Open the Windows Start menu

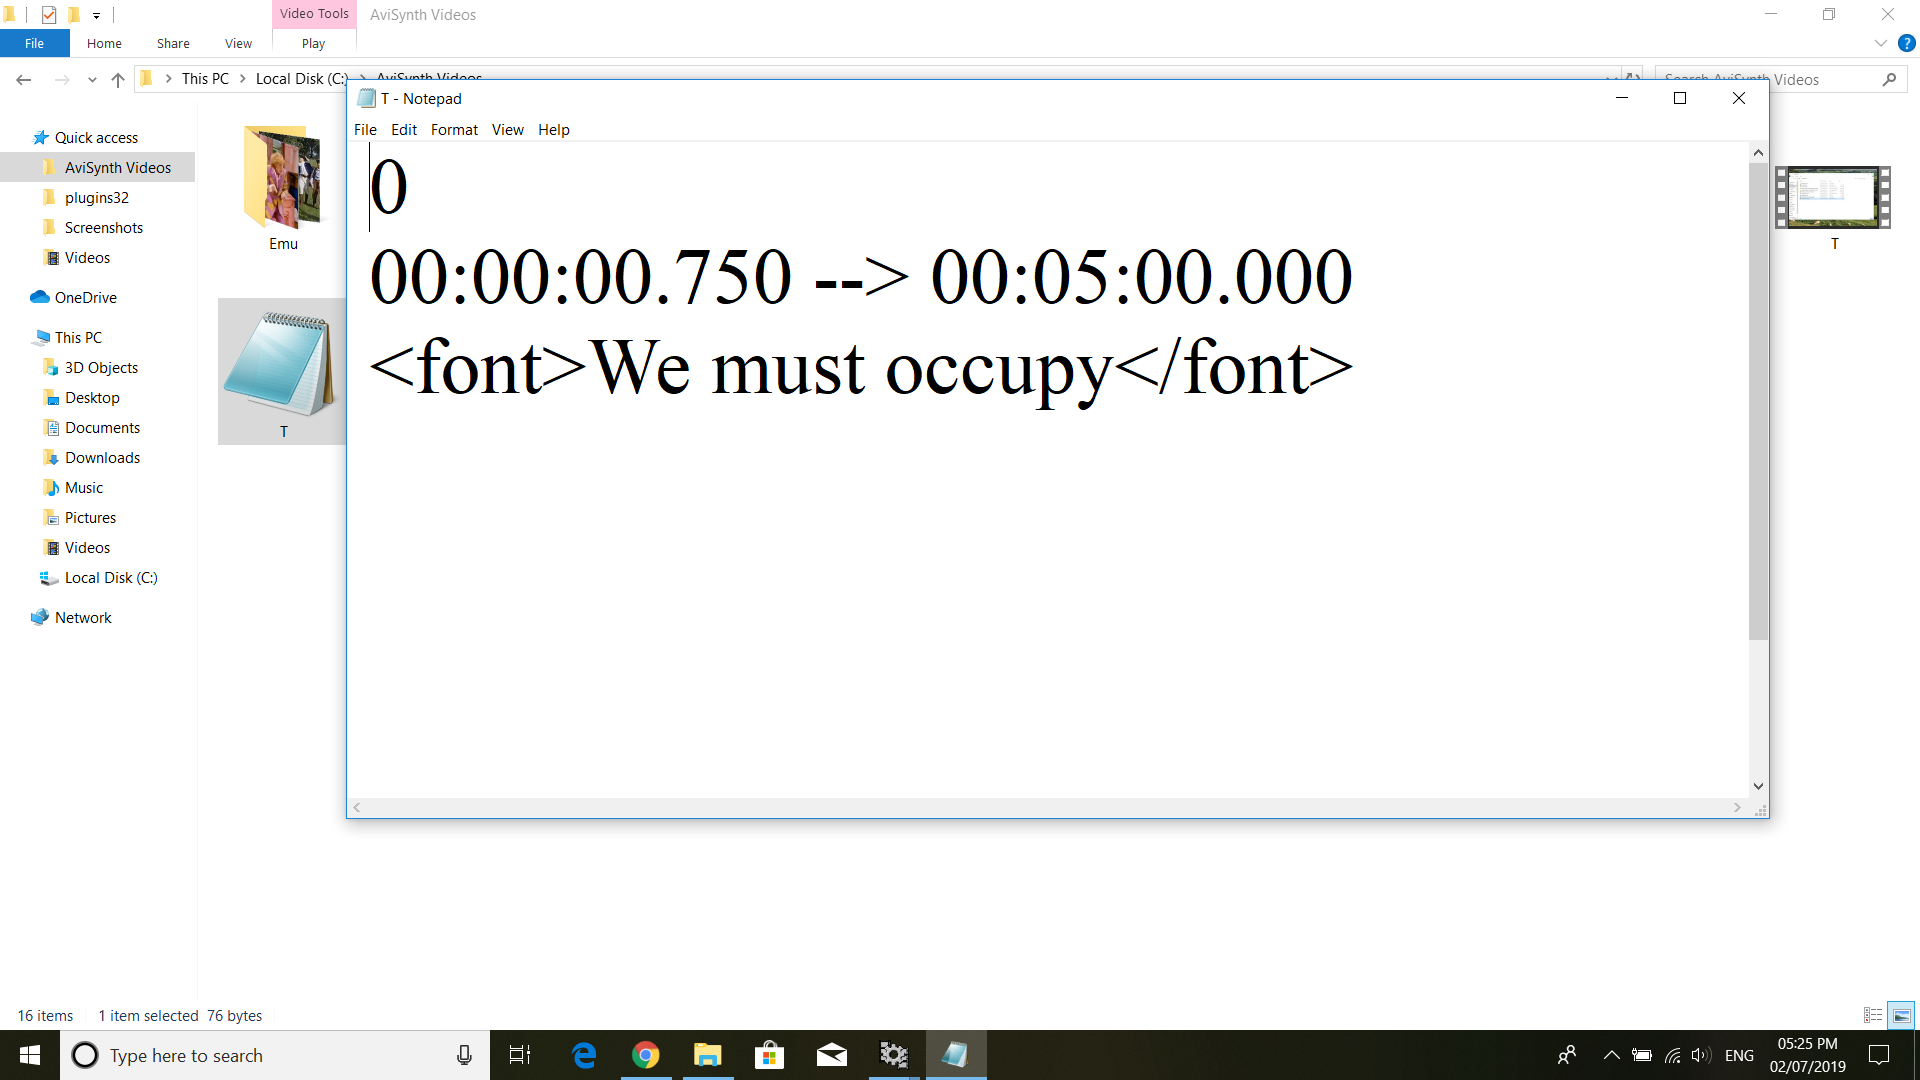coord(30,1055)
